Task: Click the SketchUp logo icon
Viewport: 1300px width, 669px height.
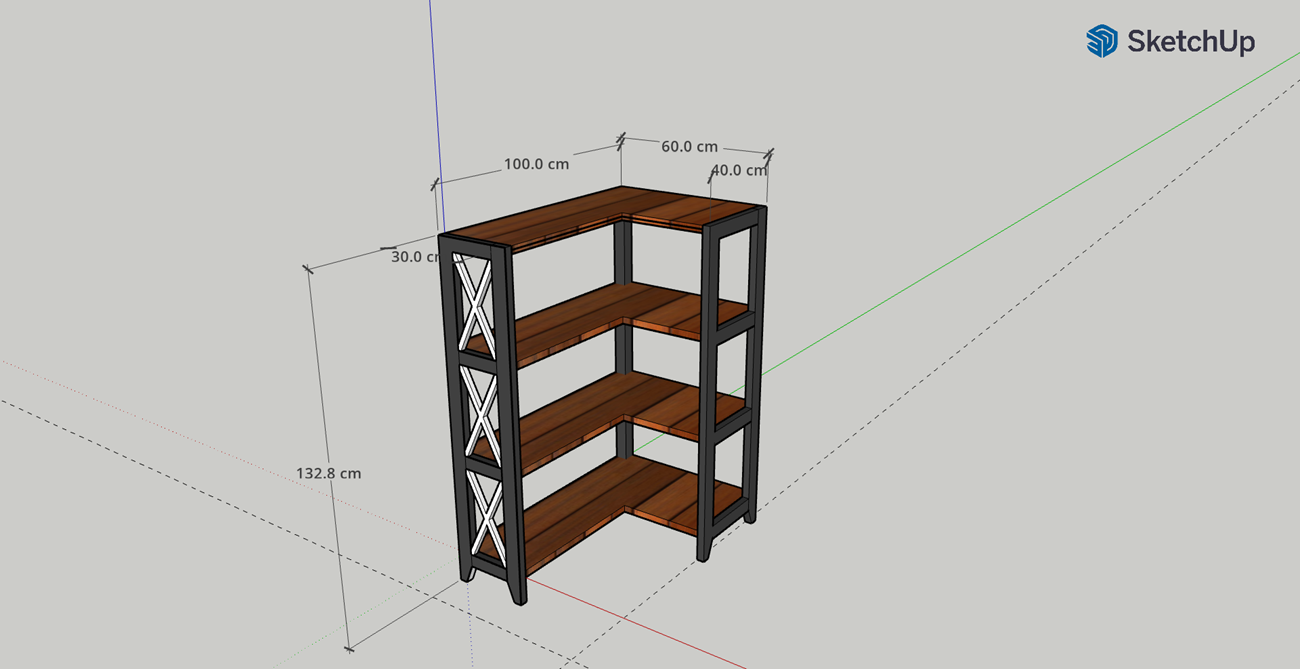Action: click(x=1101, y=41)
